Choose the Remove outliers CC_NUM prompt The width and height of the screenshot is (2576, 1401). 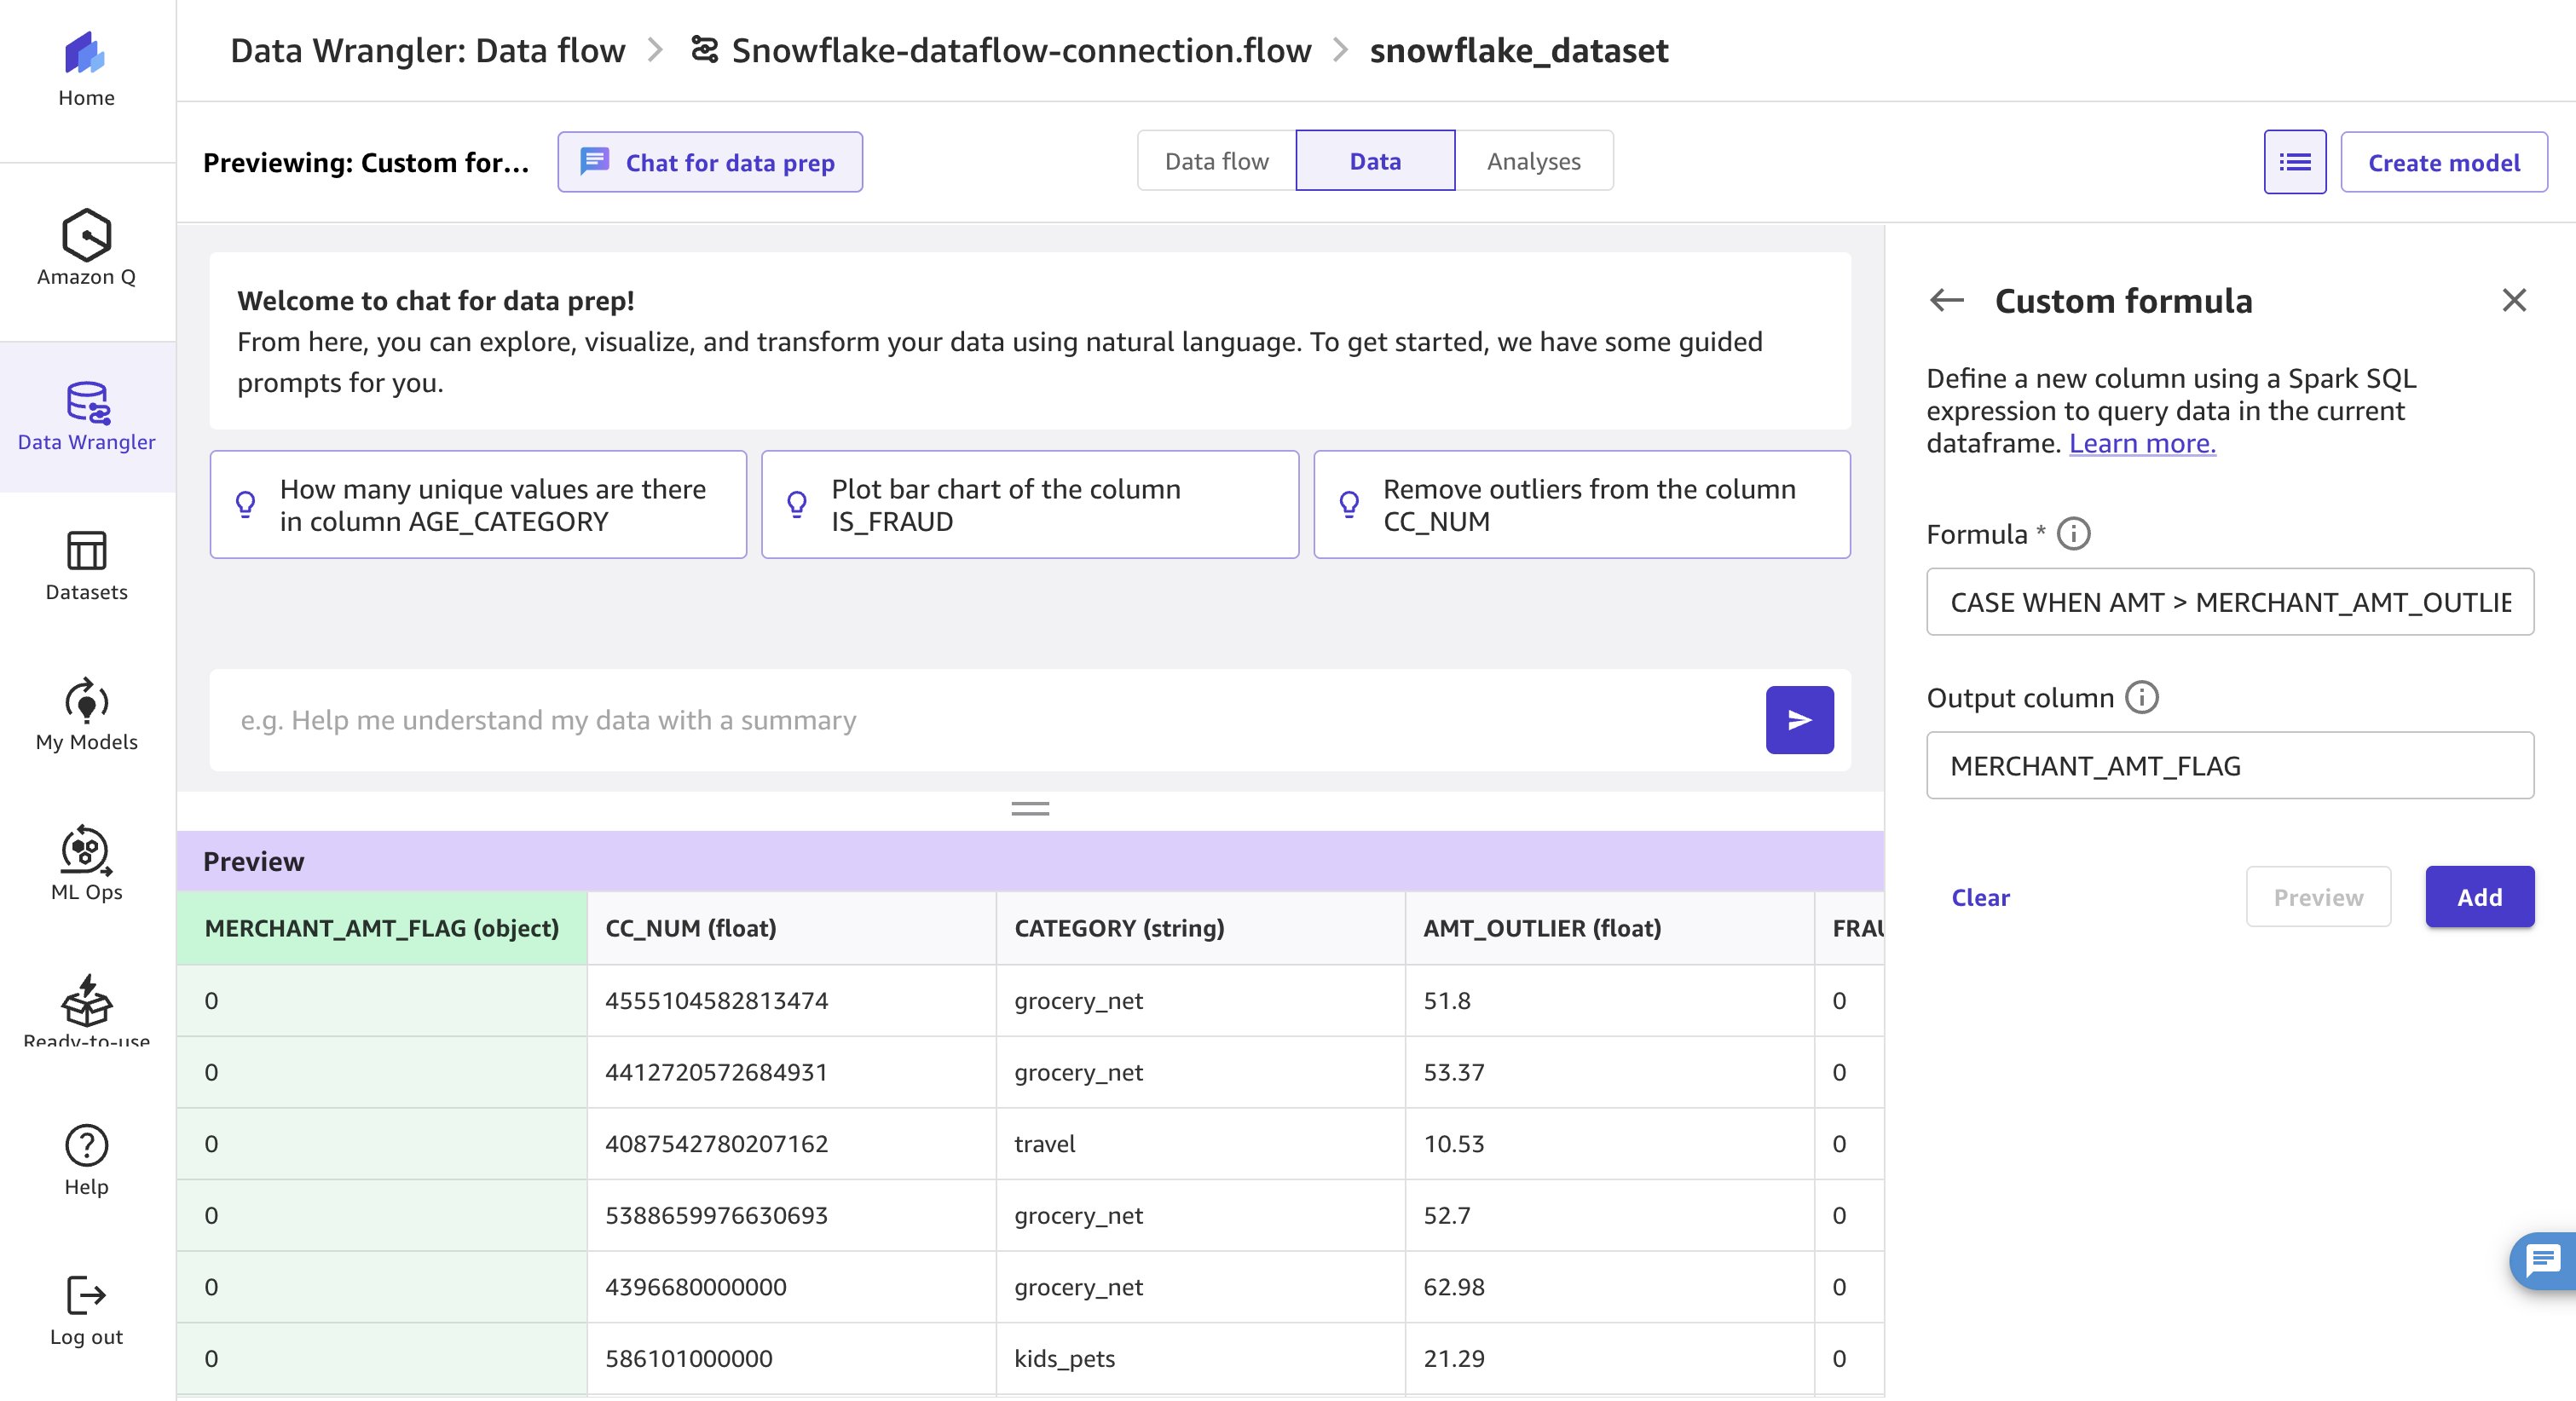pyautogui.click(x=1582, y=504)
